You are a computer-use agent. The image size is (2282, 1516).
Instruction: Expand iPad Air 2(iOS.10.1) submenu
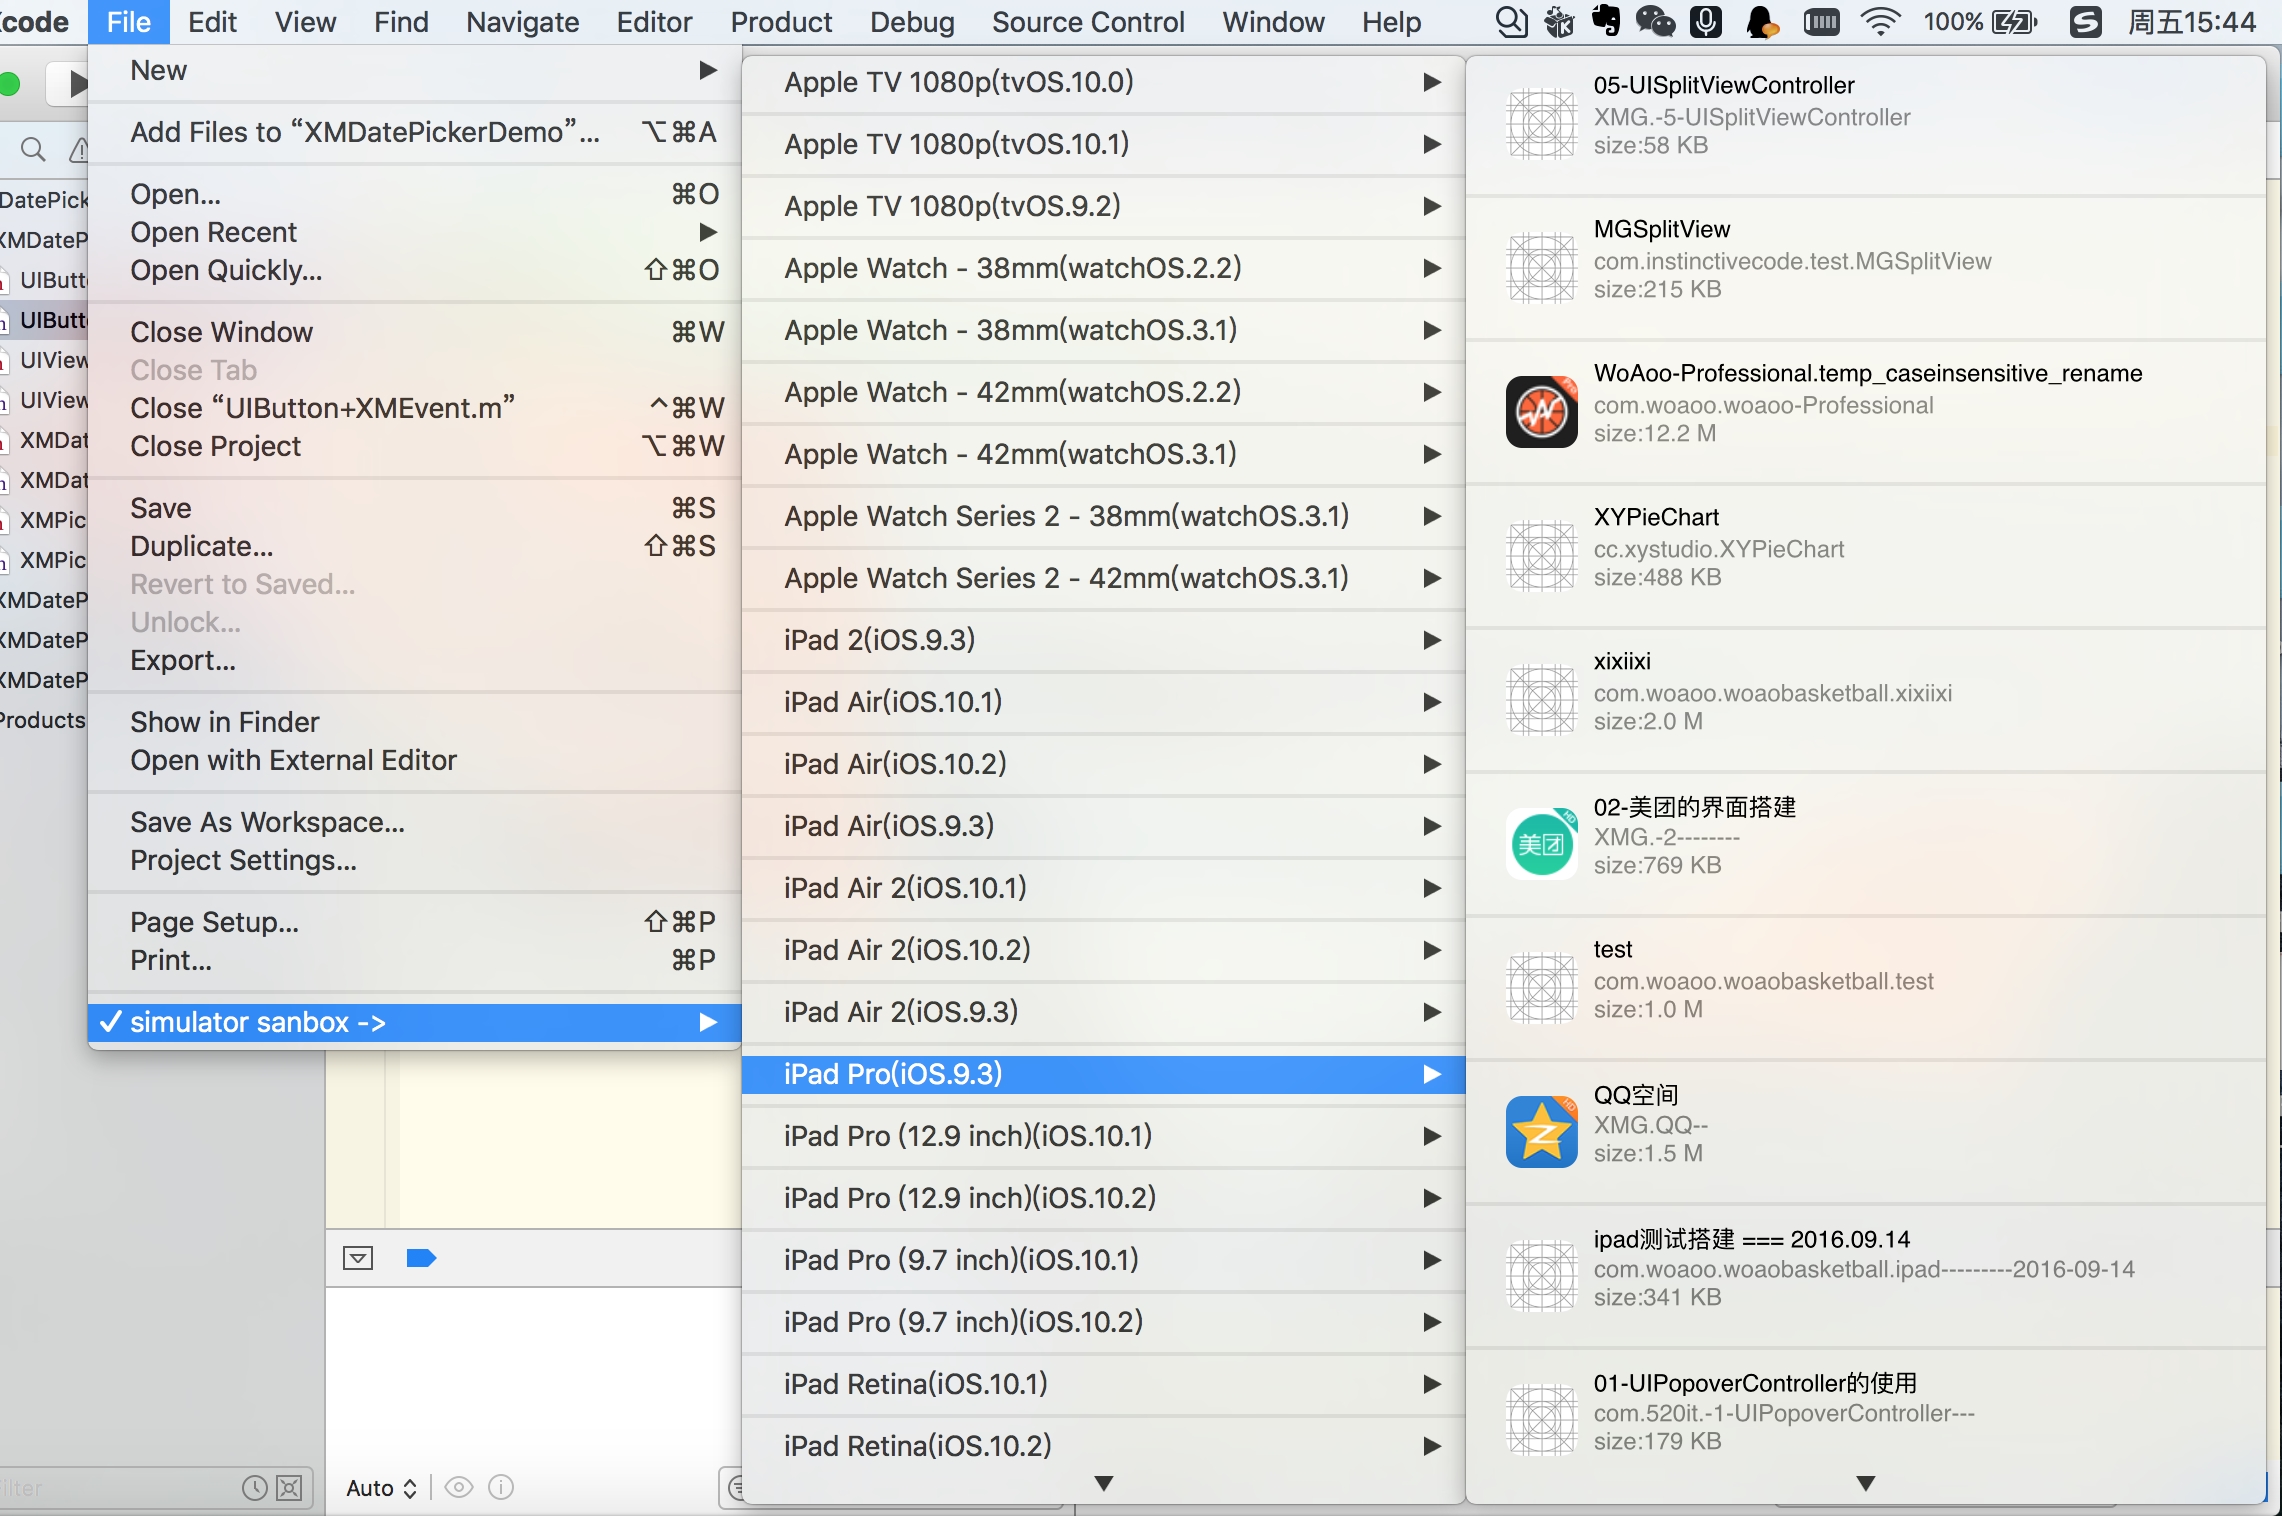coord(1103,888)
